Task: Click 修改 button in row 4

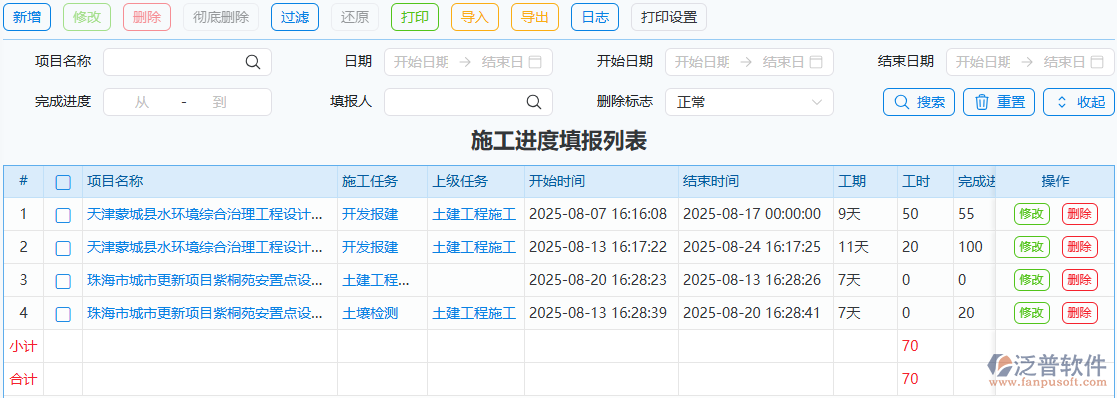Action: point(1032,313)
